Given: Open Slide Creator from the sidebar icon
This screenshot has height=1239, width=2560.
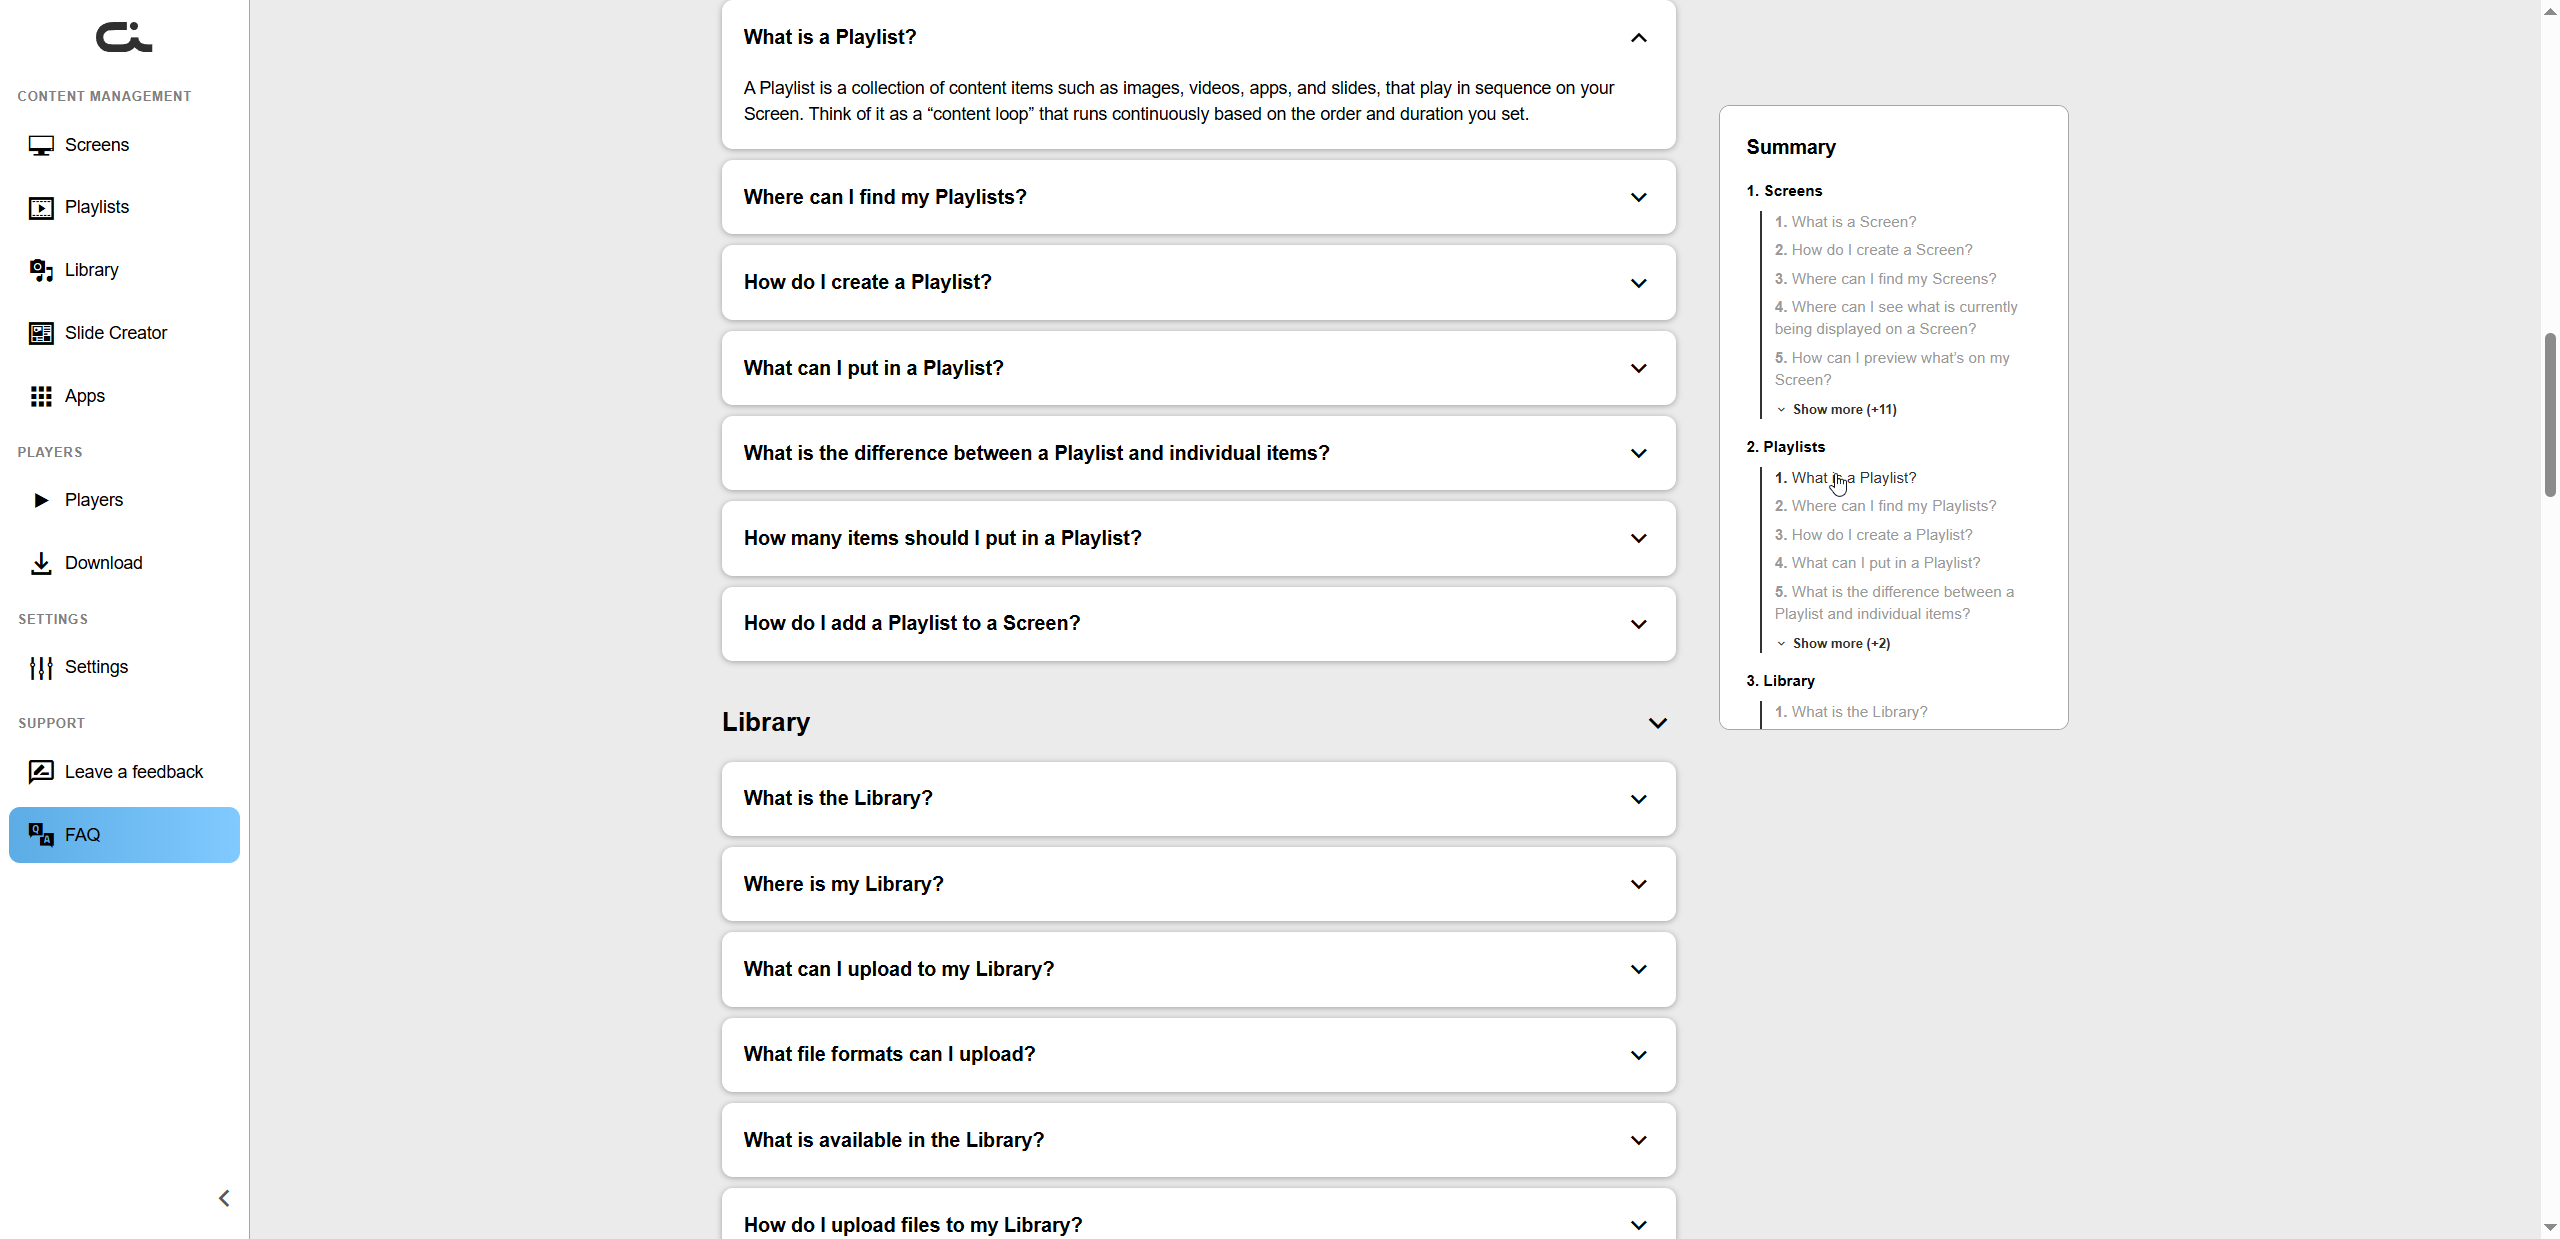Looking at the screenshot, I should point(41,334).
